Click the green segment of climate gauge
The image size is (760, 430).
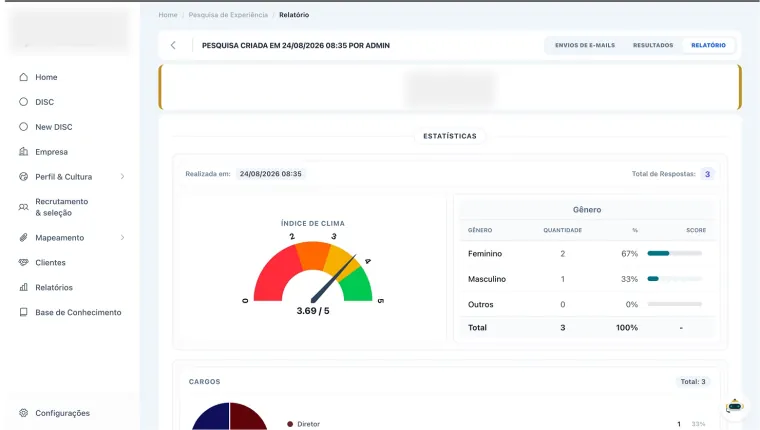click(x=358, y=284)
